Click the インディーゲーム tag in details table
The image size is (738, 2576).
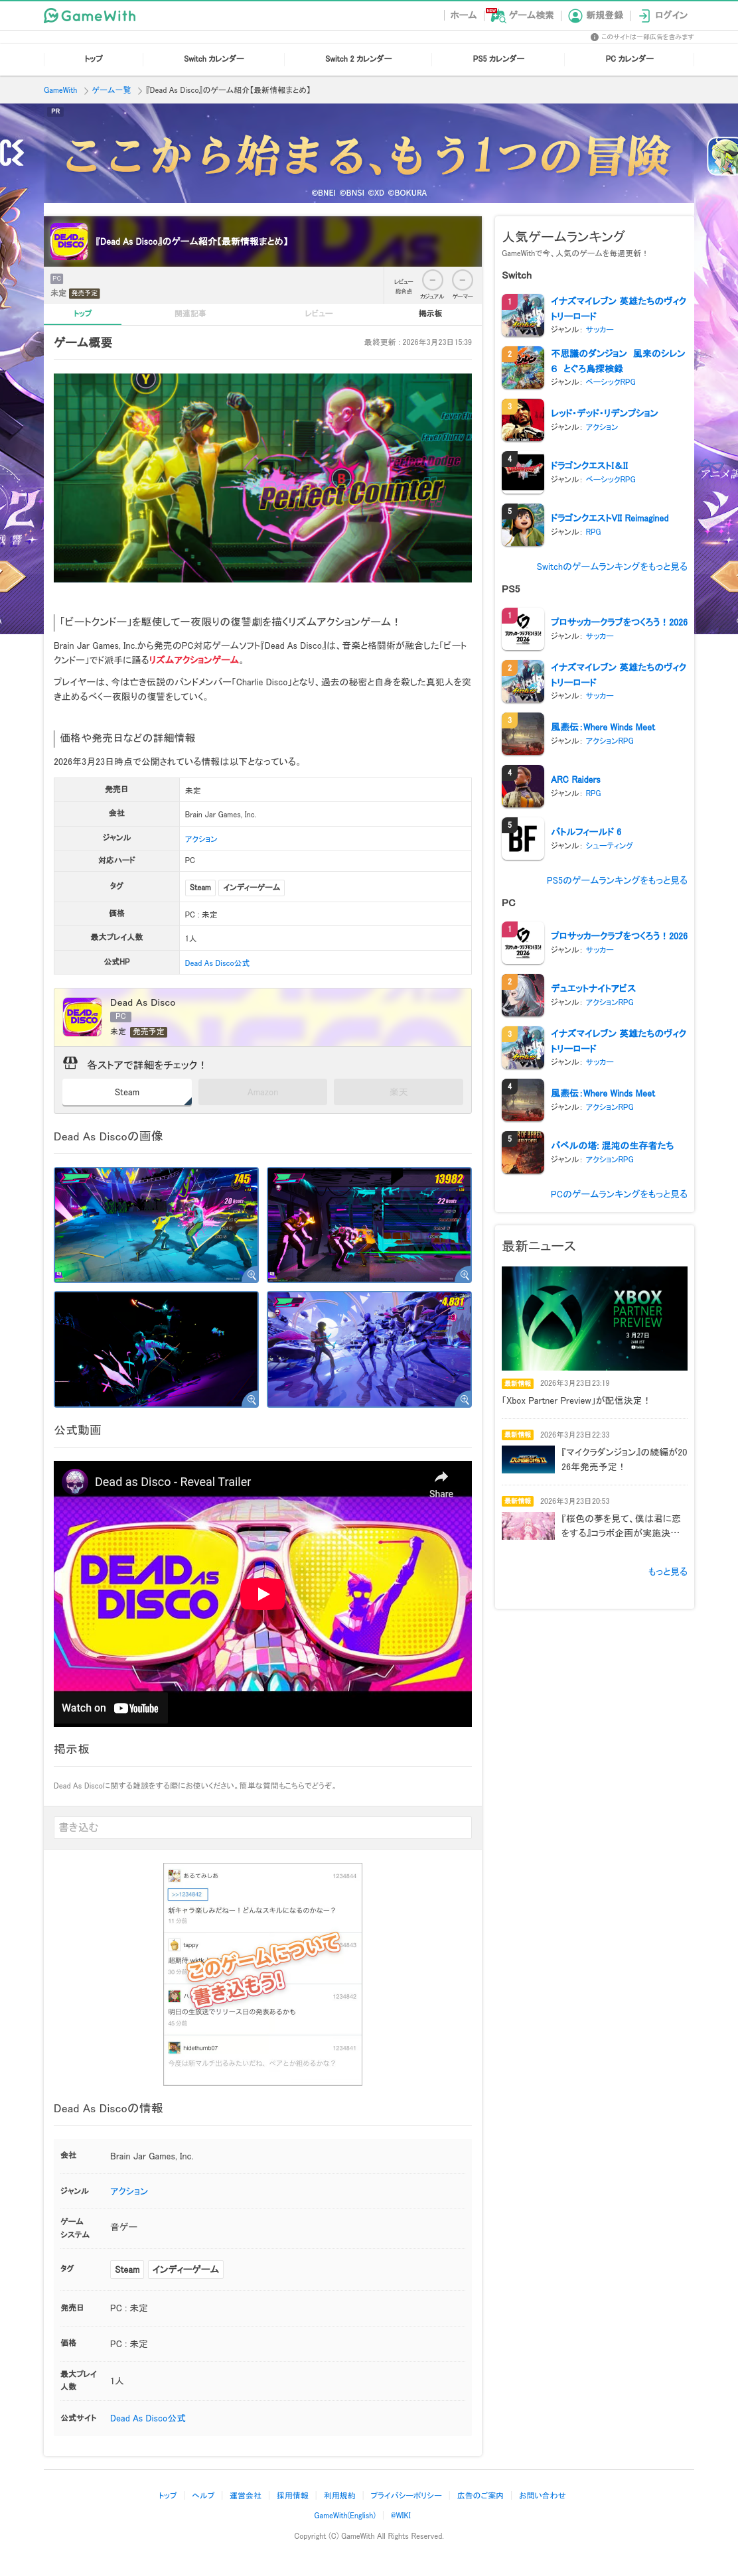(x=252, y=887)
